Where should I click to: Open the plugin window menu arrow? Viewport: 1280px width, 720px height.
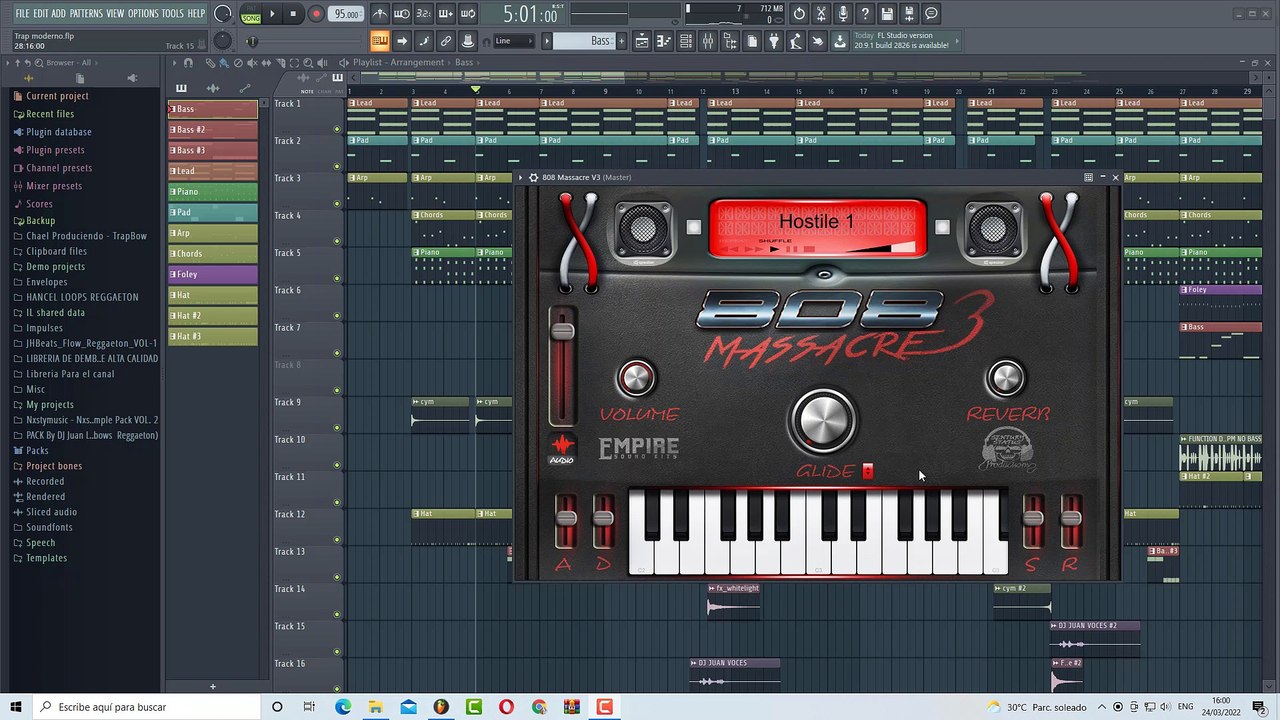[521, 177]
